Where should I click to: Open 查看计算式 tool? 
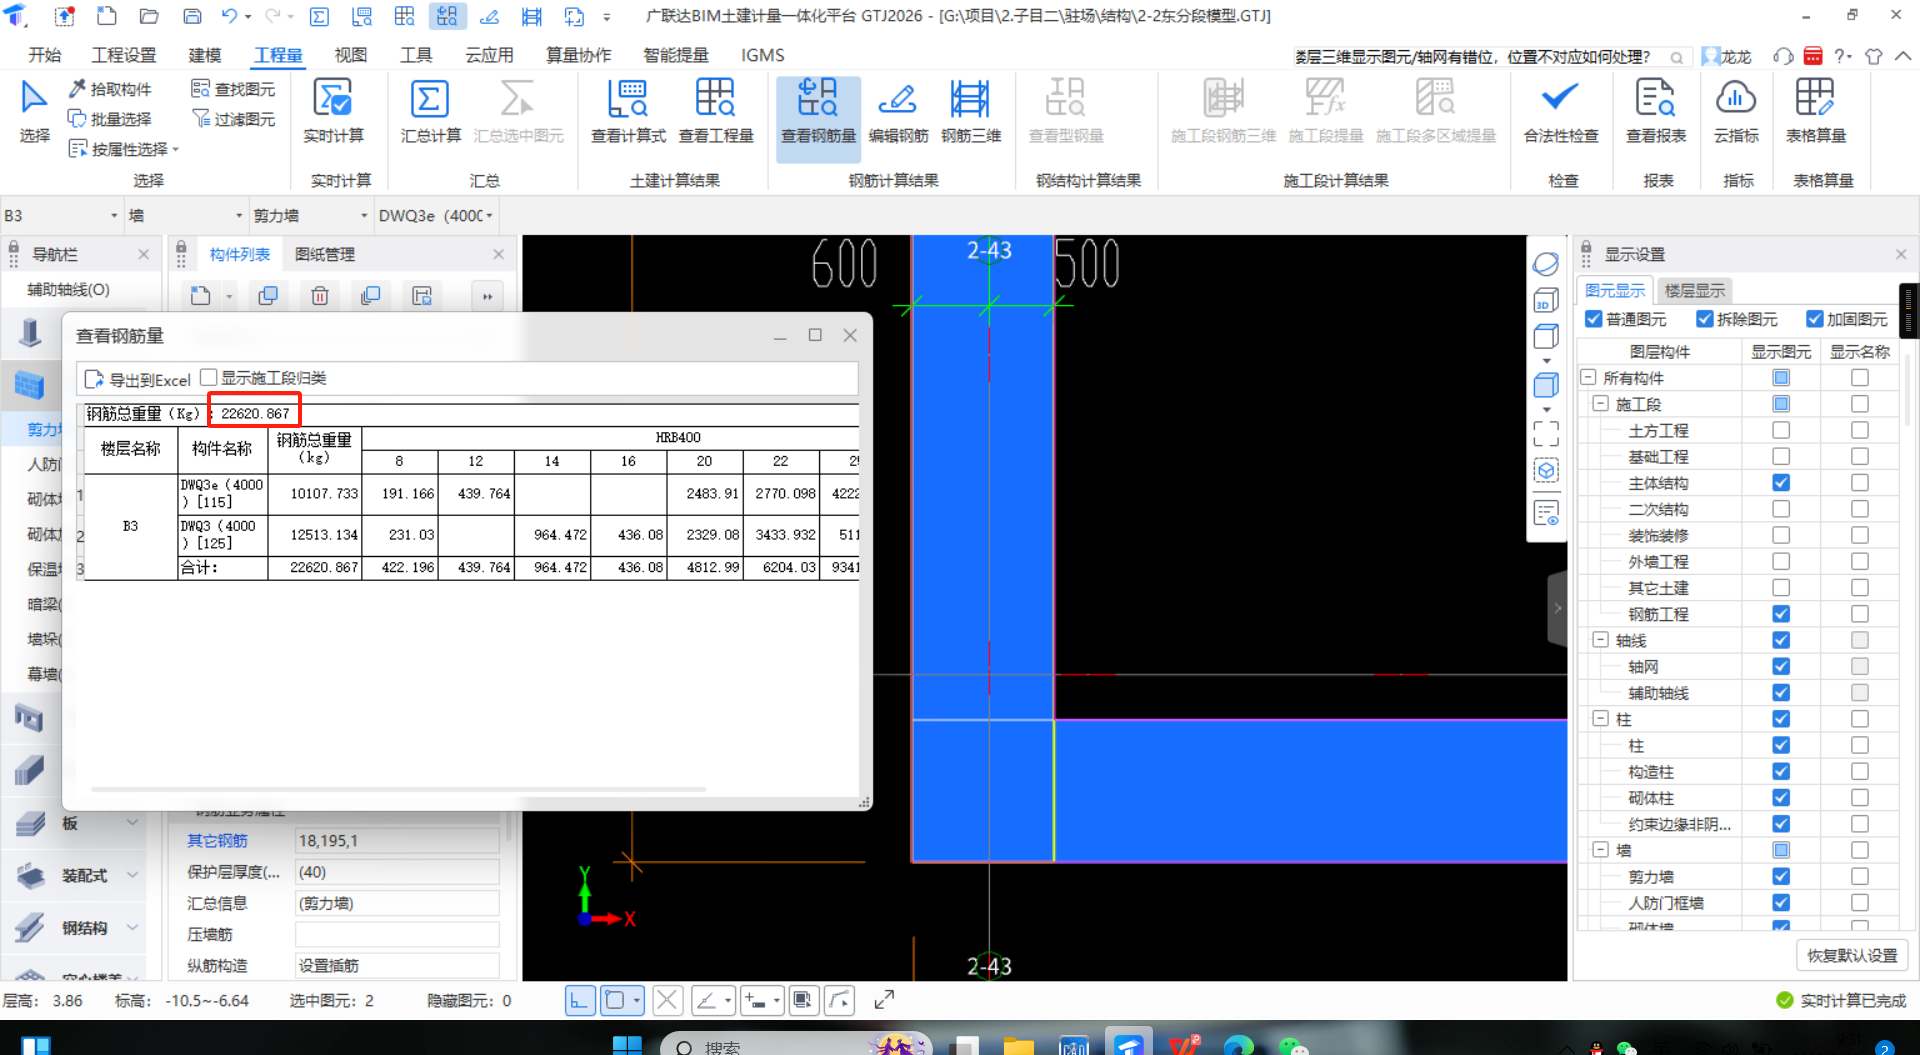628,111
